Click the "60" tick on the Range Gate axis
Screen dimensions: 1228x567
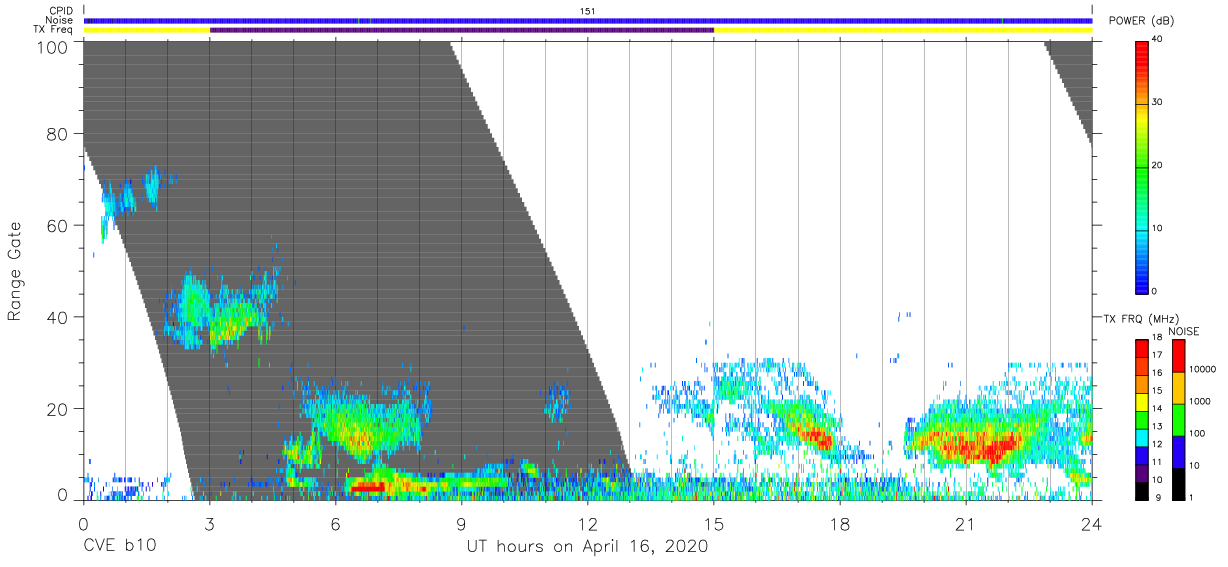57,225
